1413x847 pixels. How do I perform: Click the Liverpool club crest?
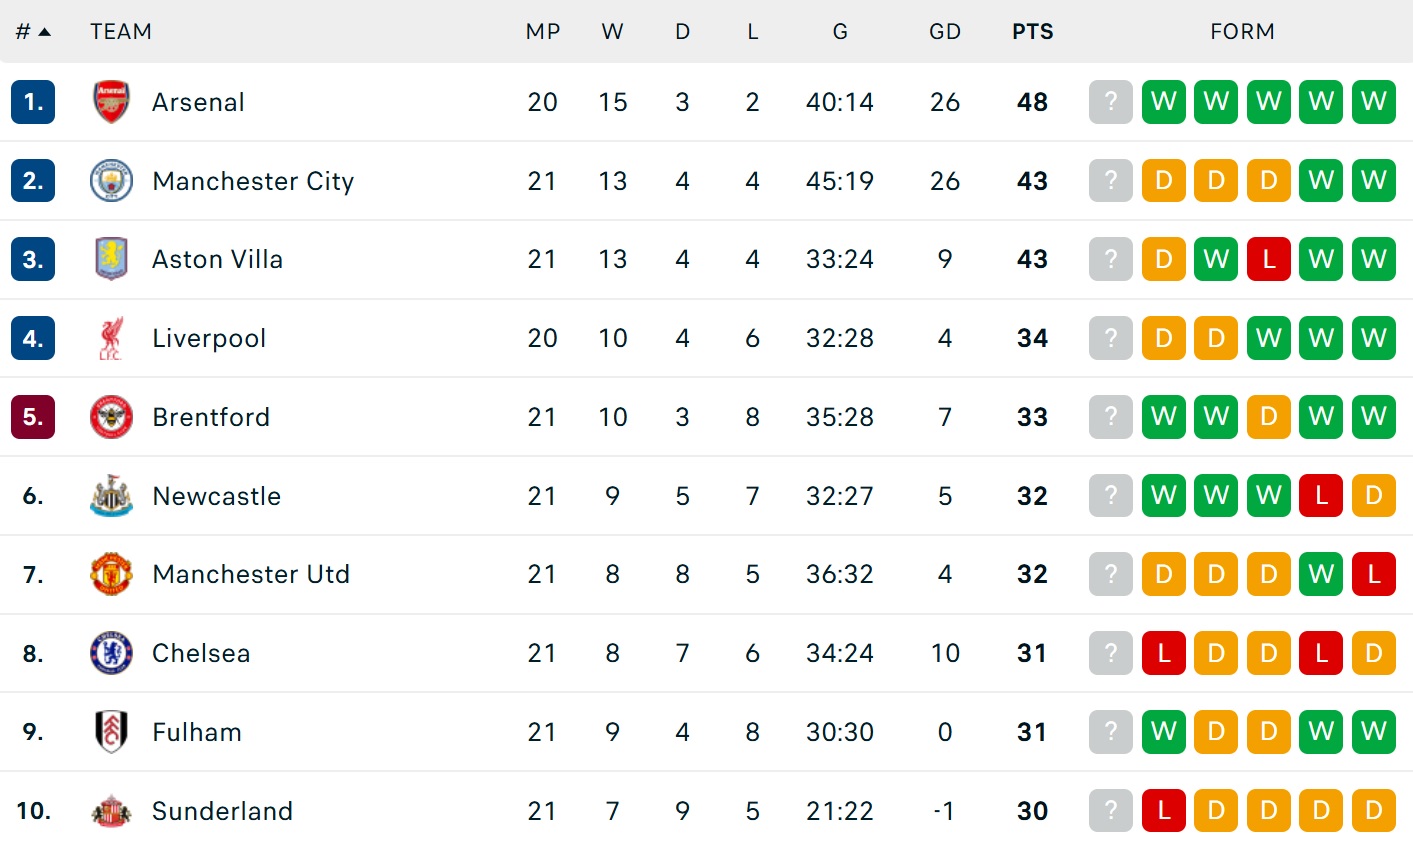(x=111, y=338)
